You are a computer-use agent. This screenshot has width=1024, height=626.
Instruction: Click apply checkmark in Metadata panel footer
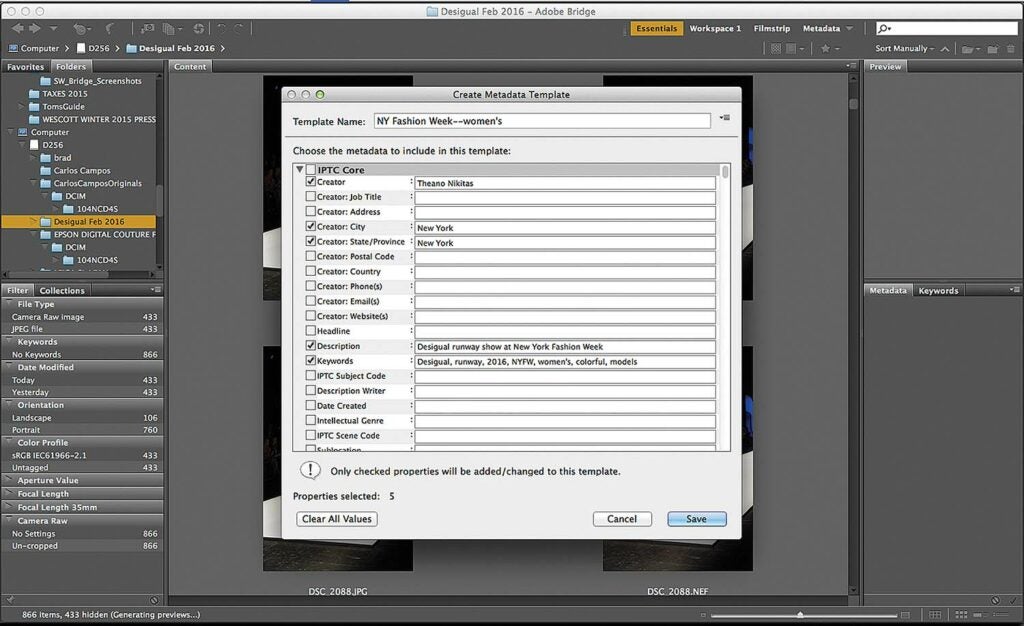tap(1013, 600)
